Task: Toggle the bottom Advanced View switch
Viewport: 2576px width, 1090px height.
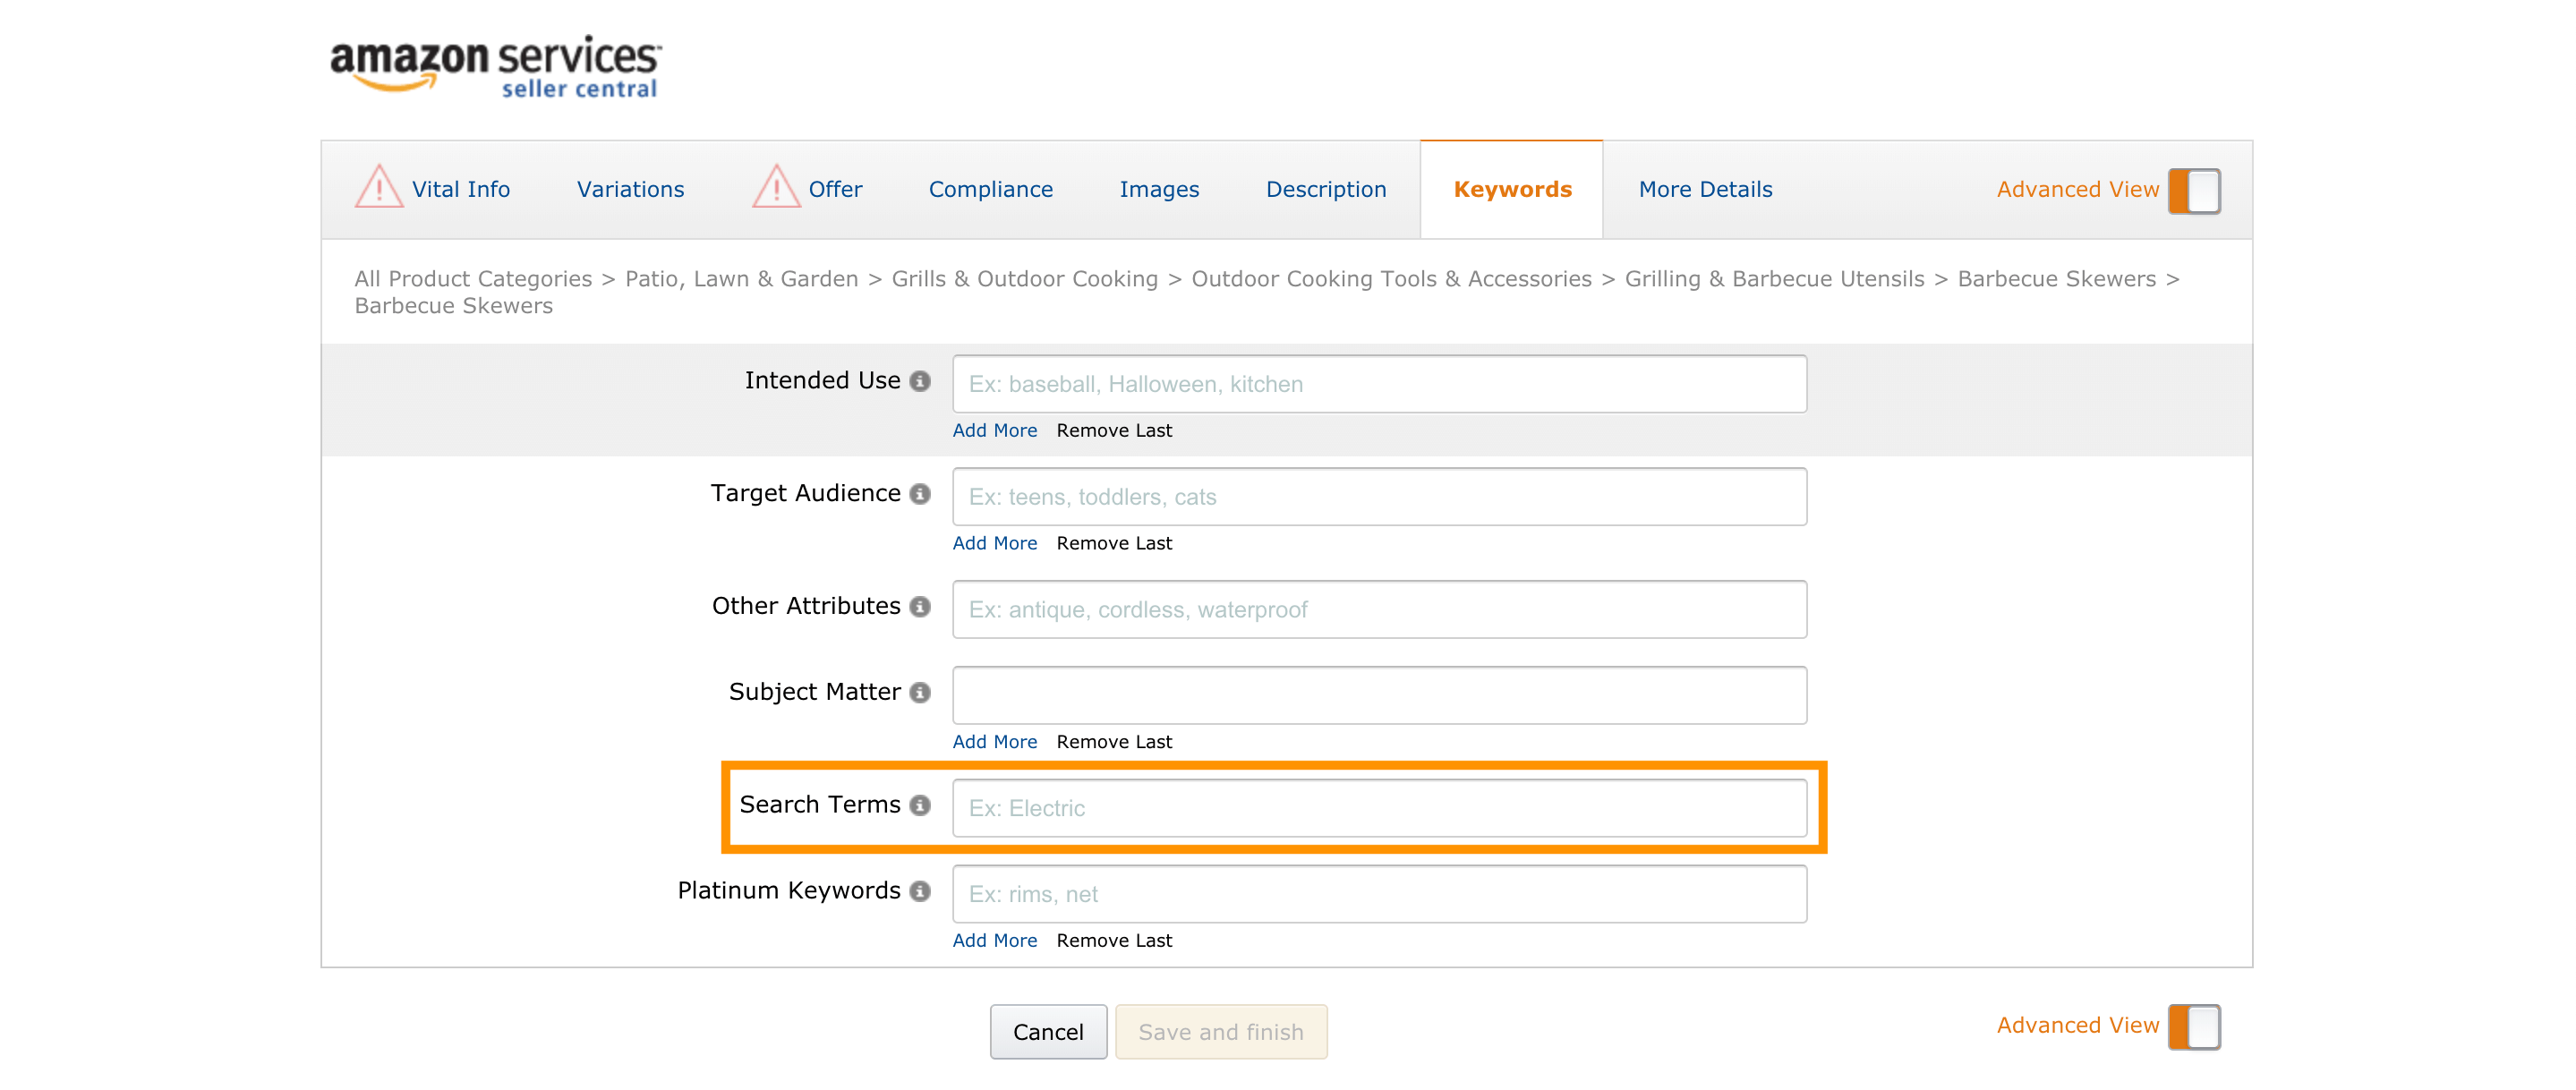Action: point(2194,1026)
